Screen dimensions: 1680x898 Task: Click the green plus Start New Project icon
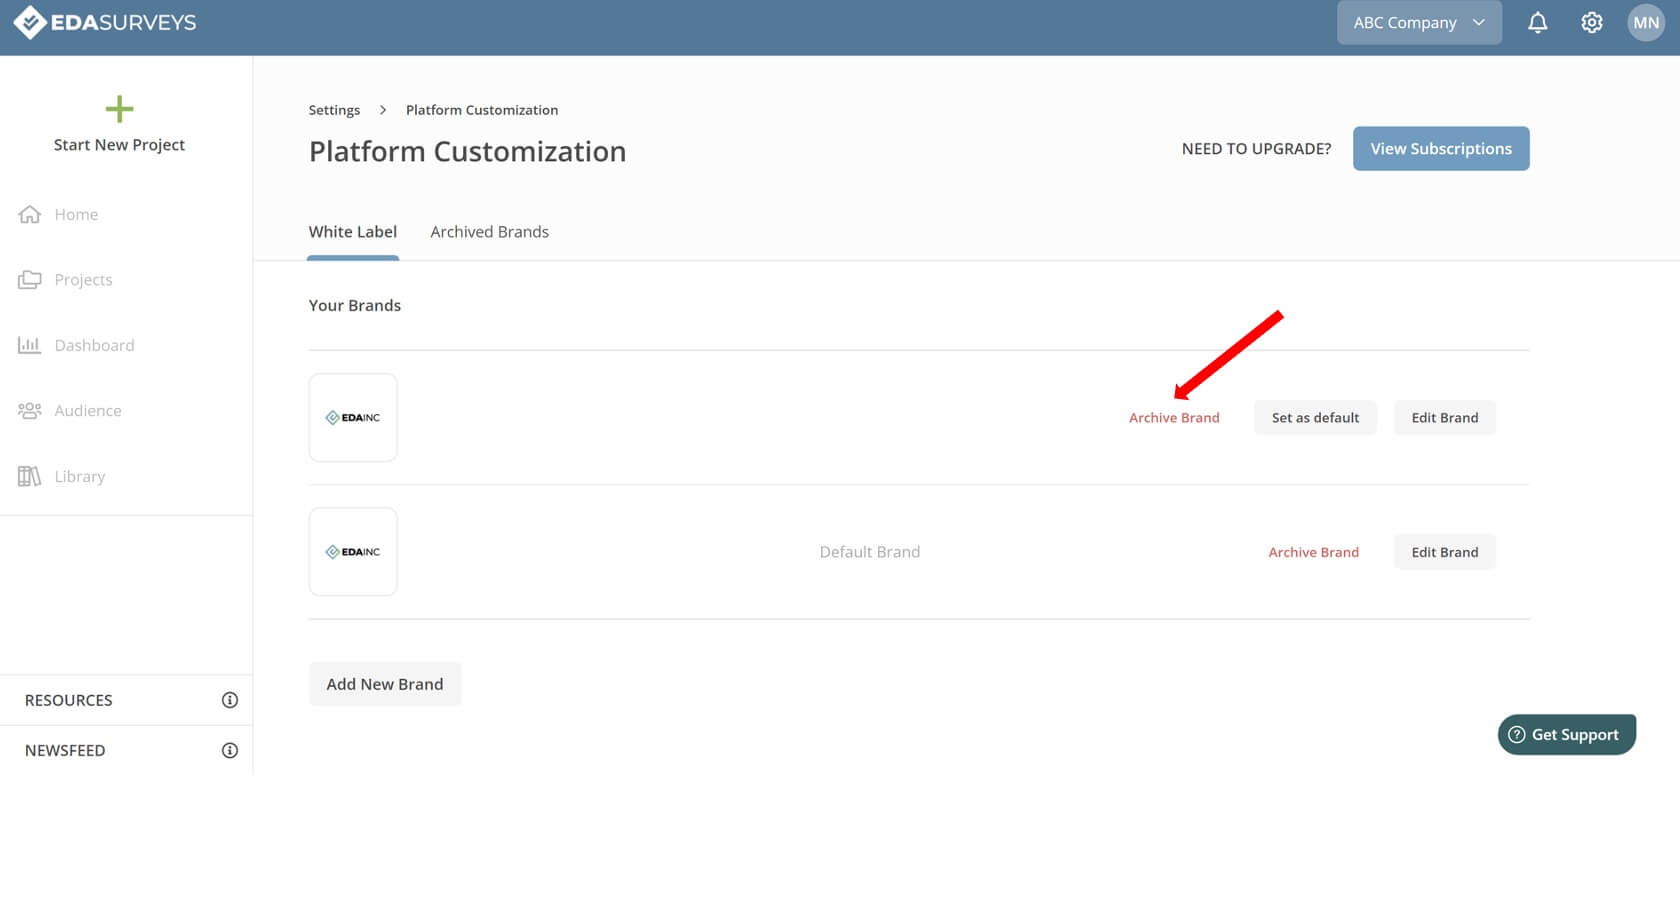pyautogui.click(x=119, y=109)
